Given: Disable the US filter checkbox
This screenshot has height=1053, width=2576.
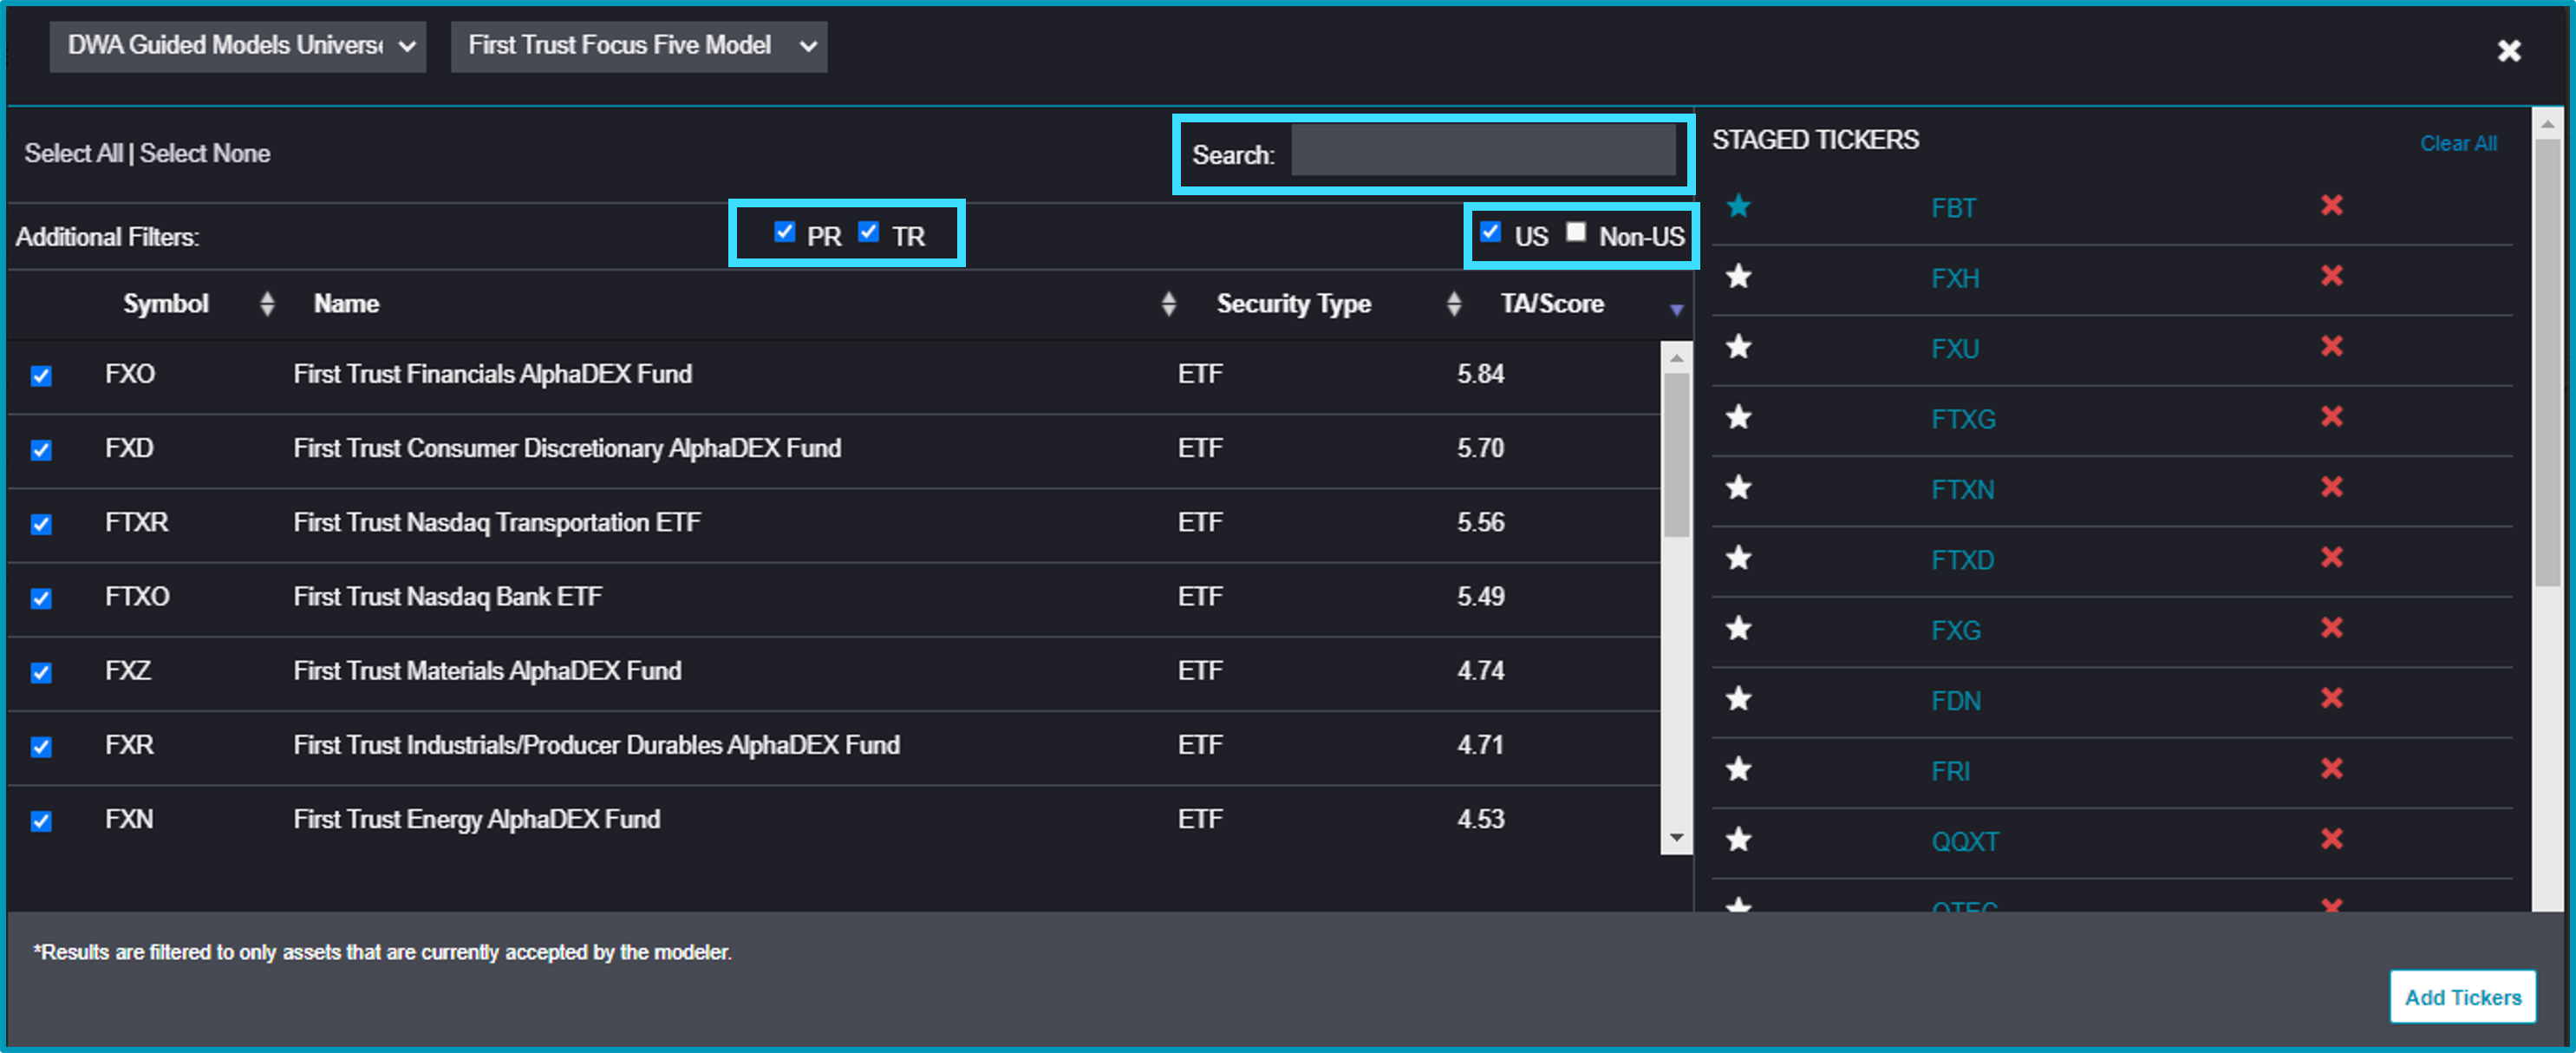Looking at the screenshot, I should [x=1491, y=232].
